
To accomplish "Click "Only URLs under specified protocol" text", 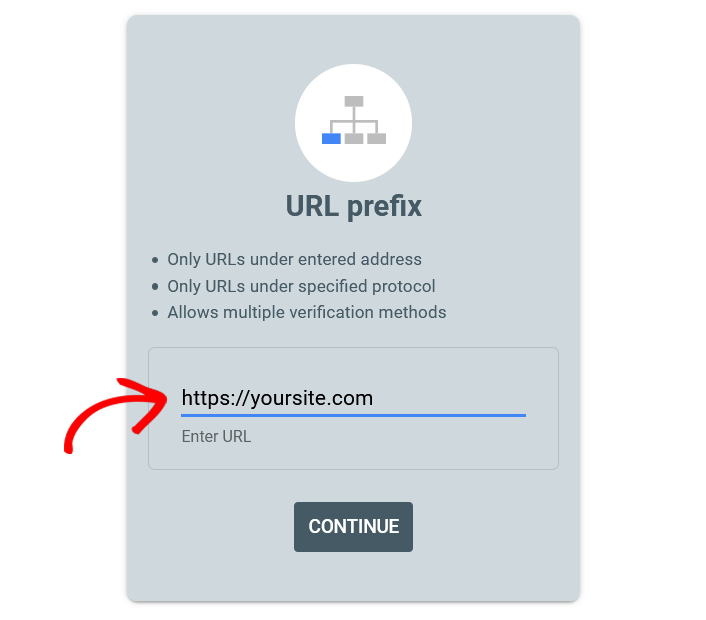I will click(301, 286).
